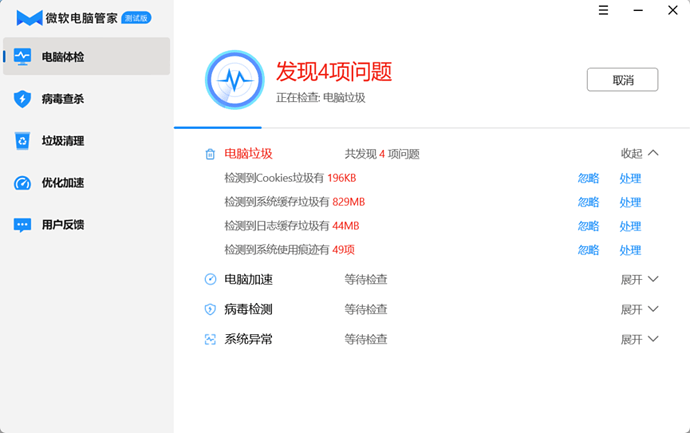Click the 电脑加速 label
This screenshot has height=433, width=690.
tap(249, 279)
